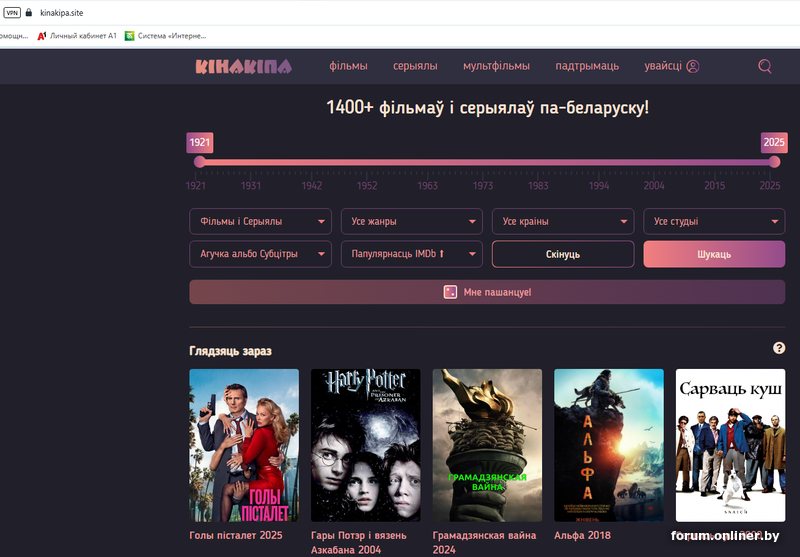Click the Голы пісталет 2025 title
The image size is (800, 557).
236,535
